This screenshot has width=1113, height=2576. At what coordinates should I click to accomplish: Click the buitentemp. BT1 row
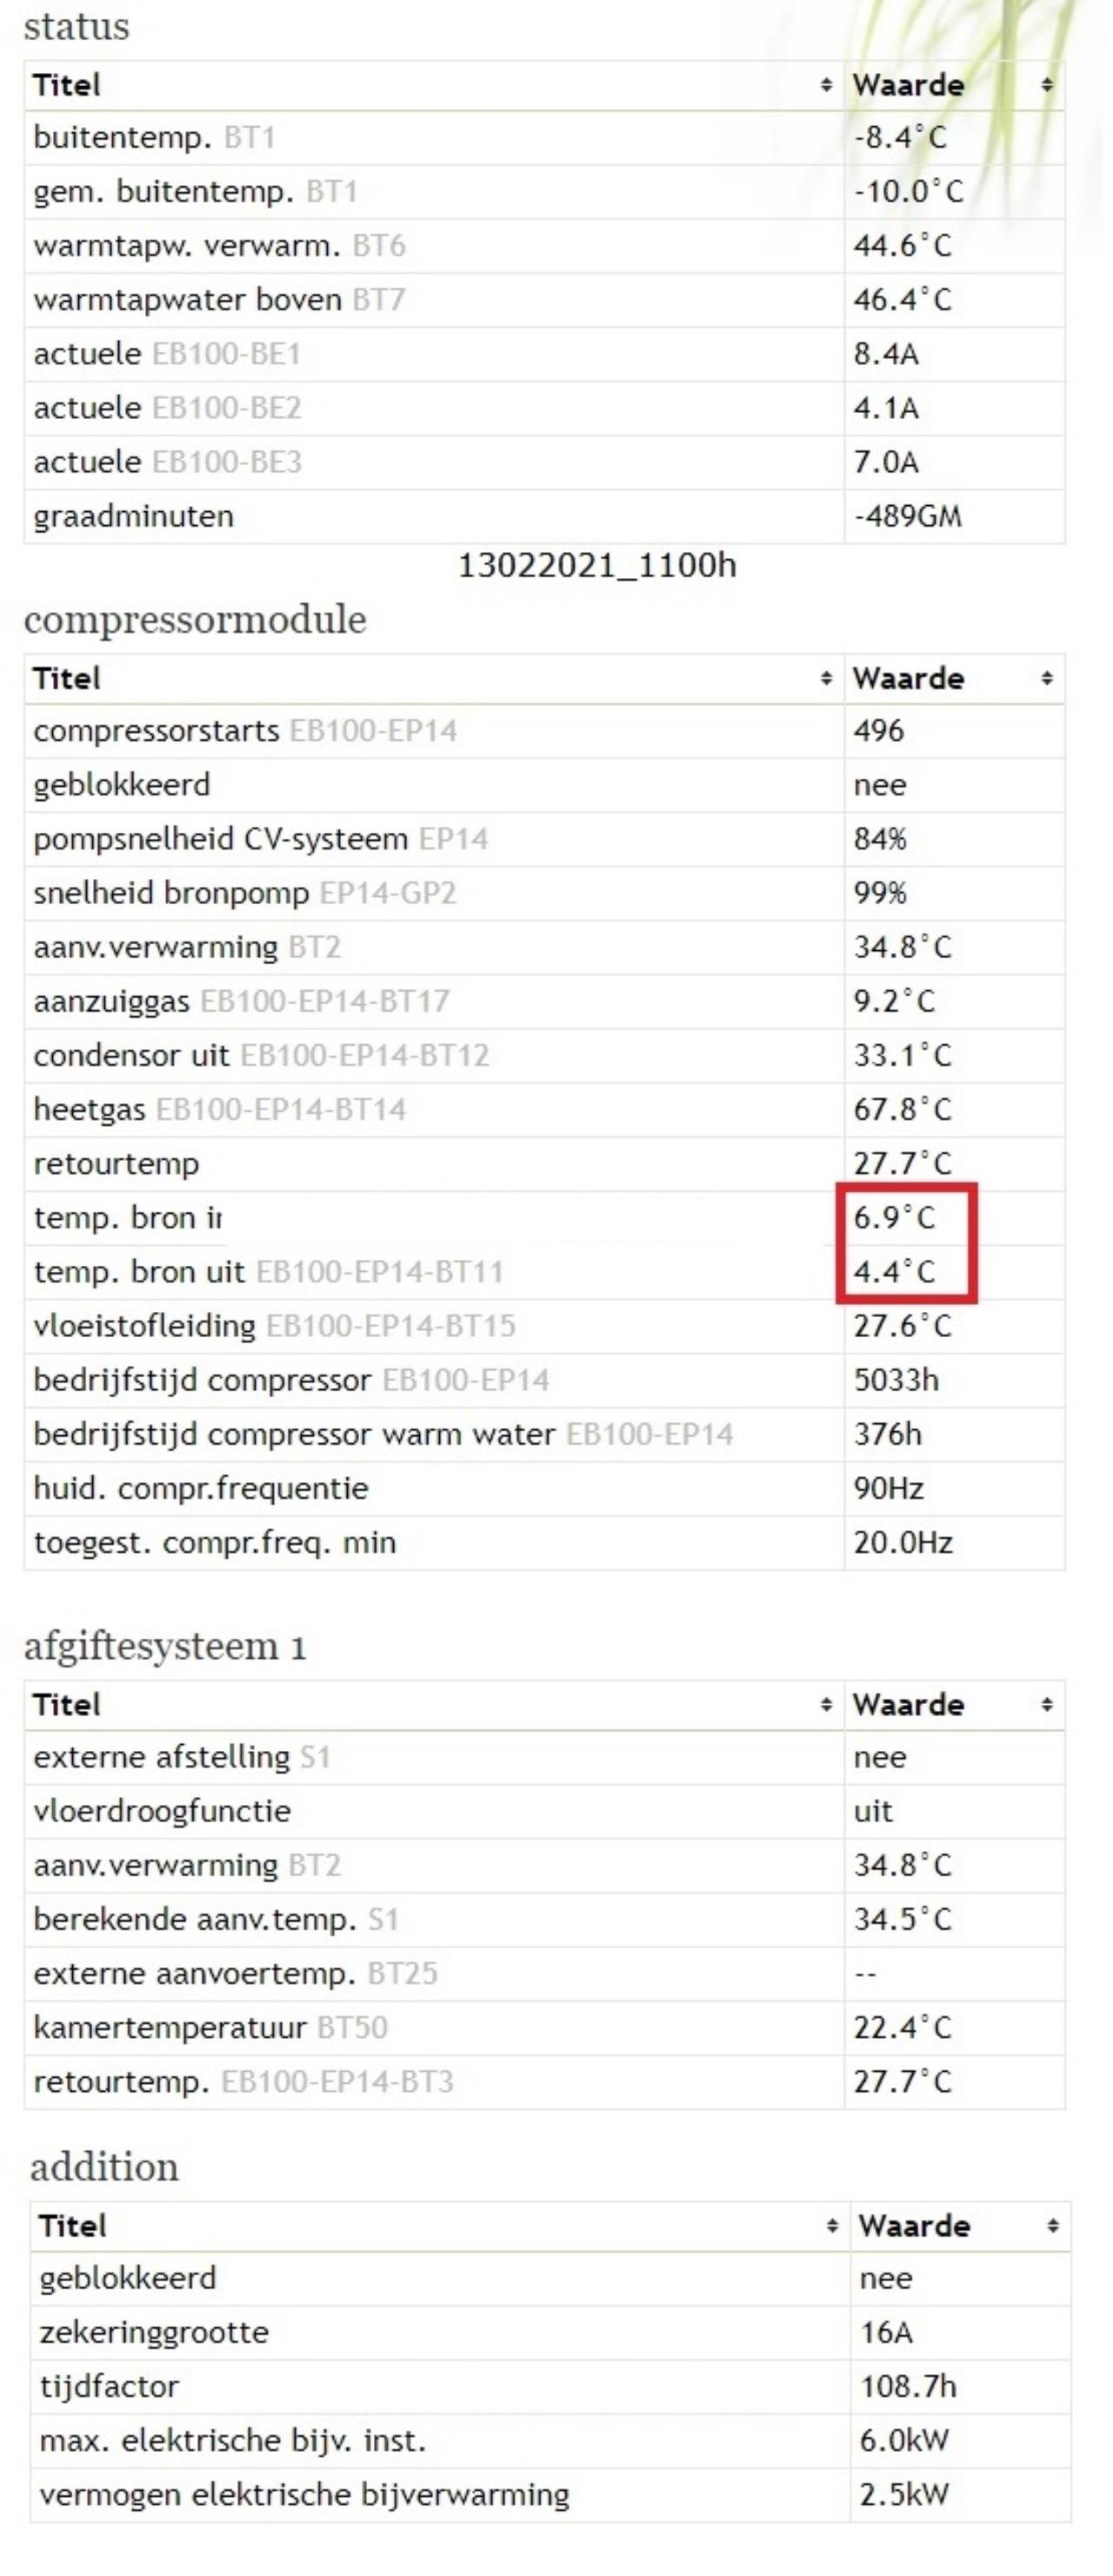pos(545,137)
